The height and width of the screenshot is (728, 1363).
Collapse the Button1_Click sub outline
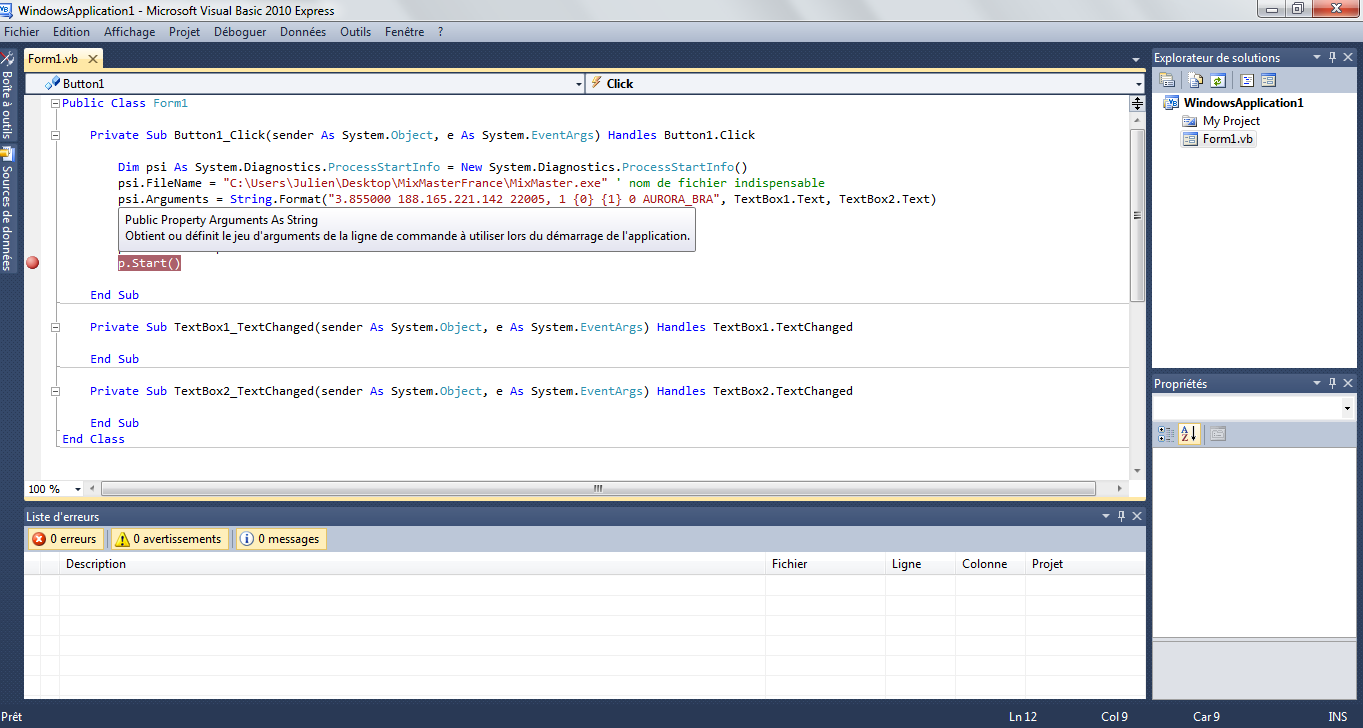(x=55, y=135)
